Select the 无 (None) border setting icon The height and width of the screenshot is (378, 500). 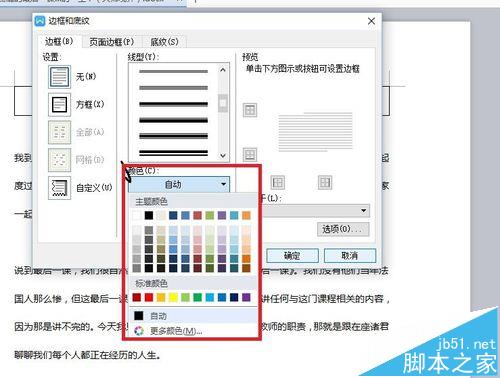59,77
